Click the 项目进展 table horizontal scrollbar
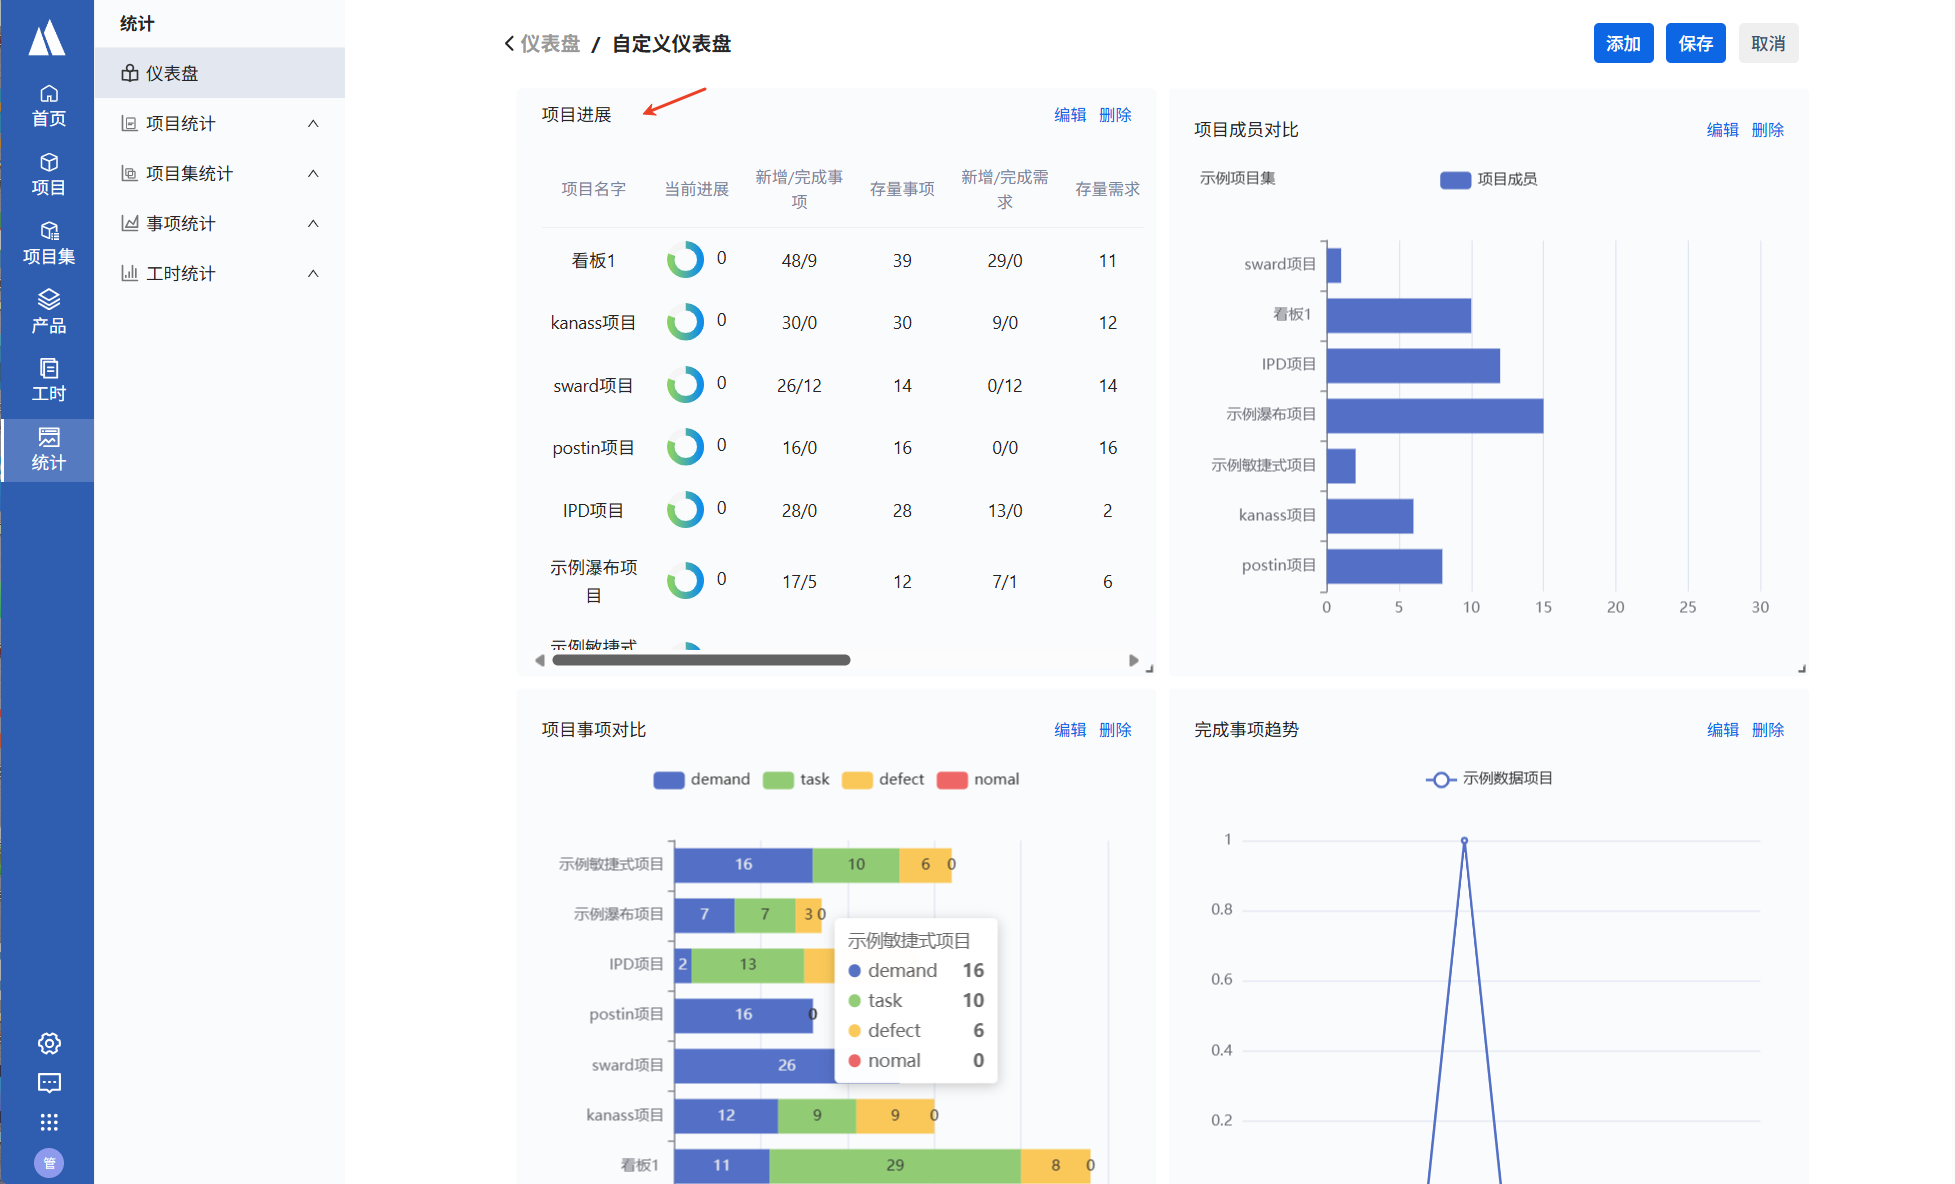Image resolution: width=1955 pixels, height=1184 pixels. (701, 660)
